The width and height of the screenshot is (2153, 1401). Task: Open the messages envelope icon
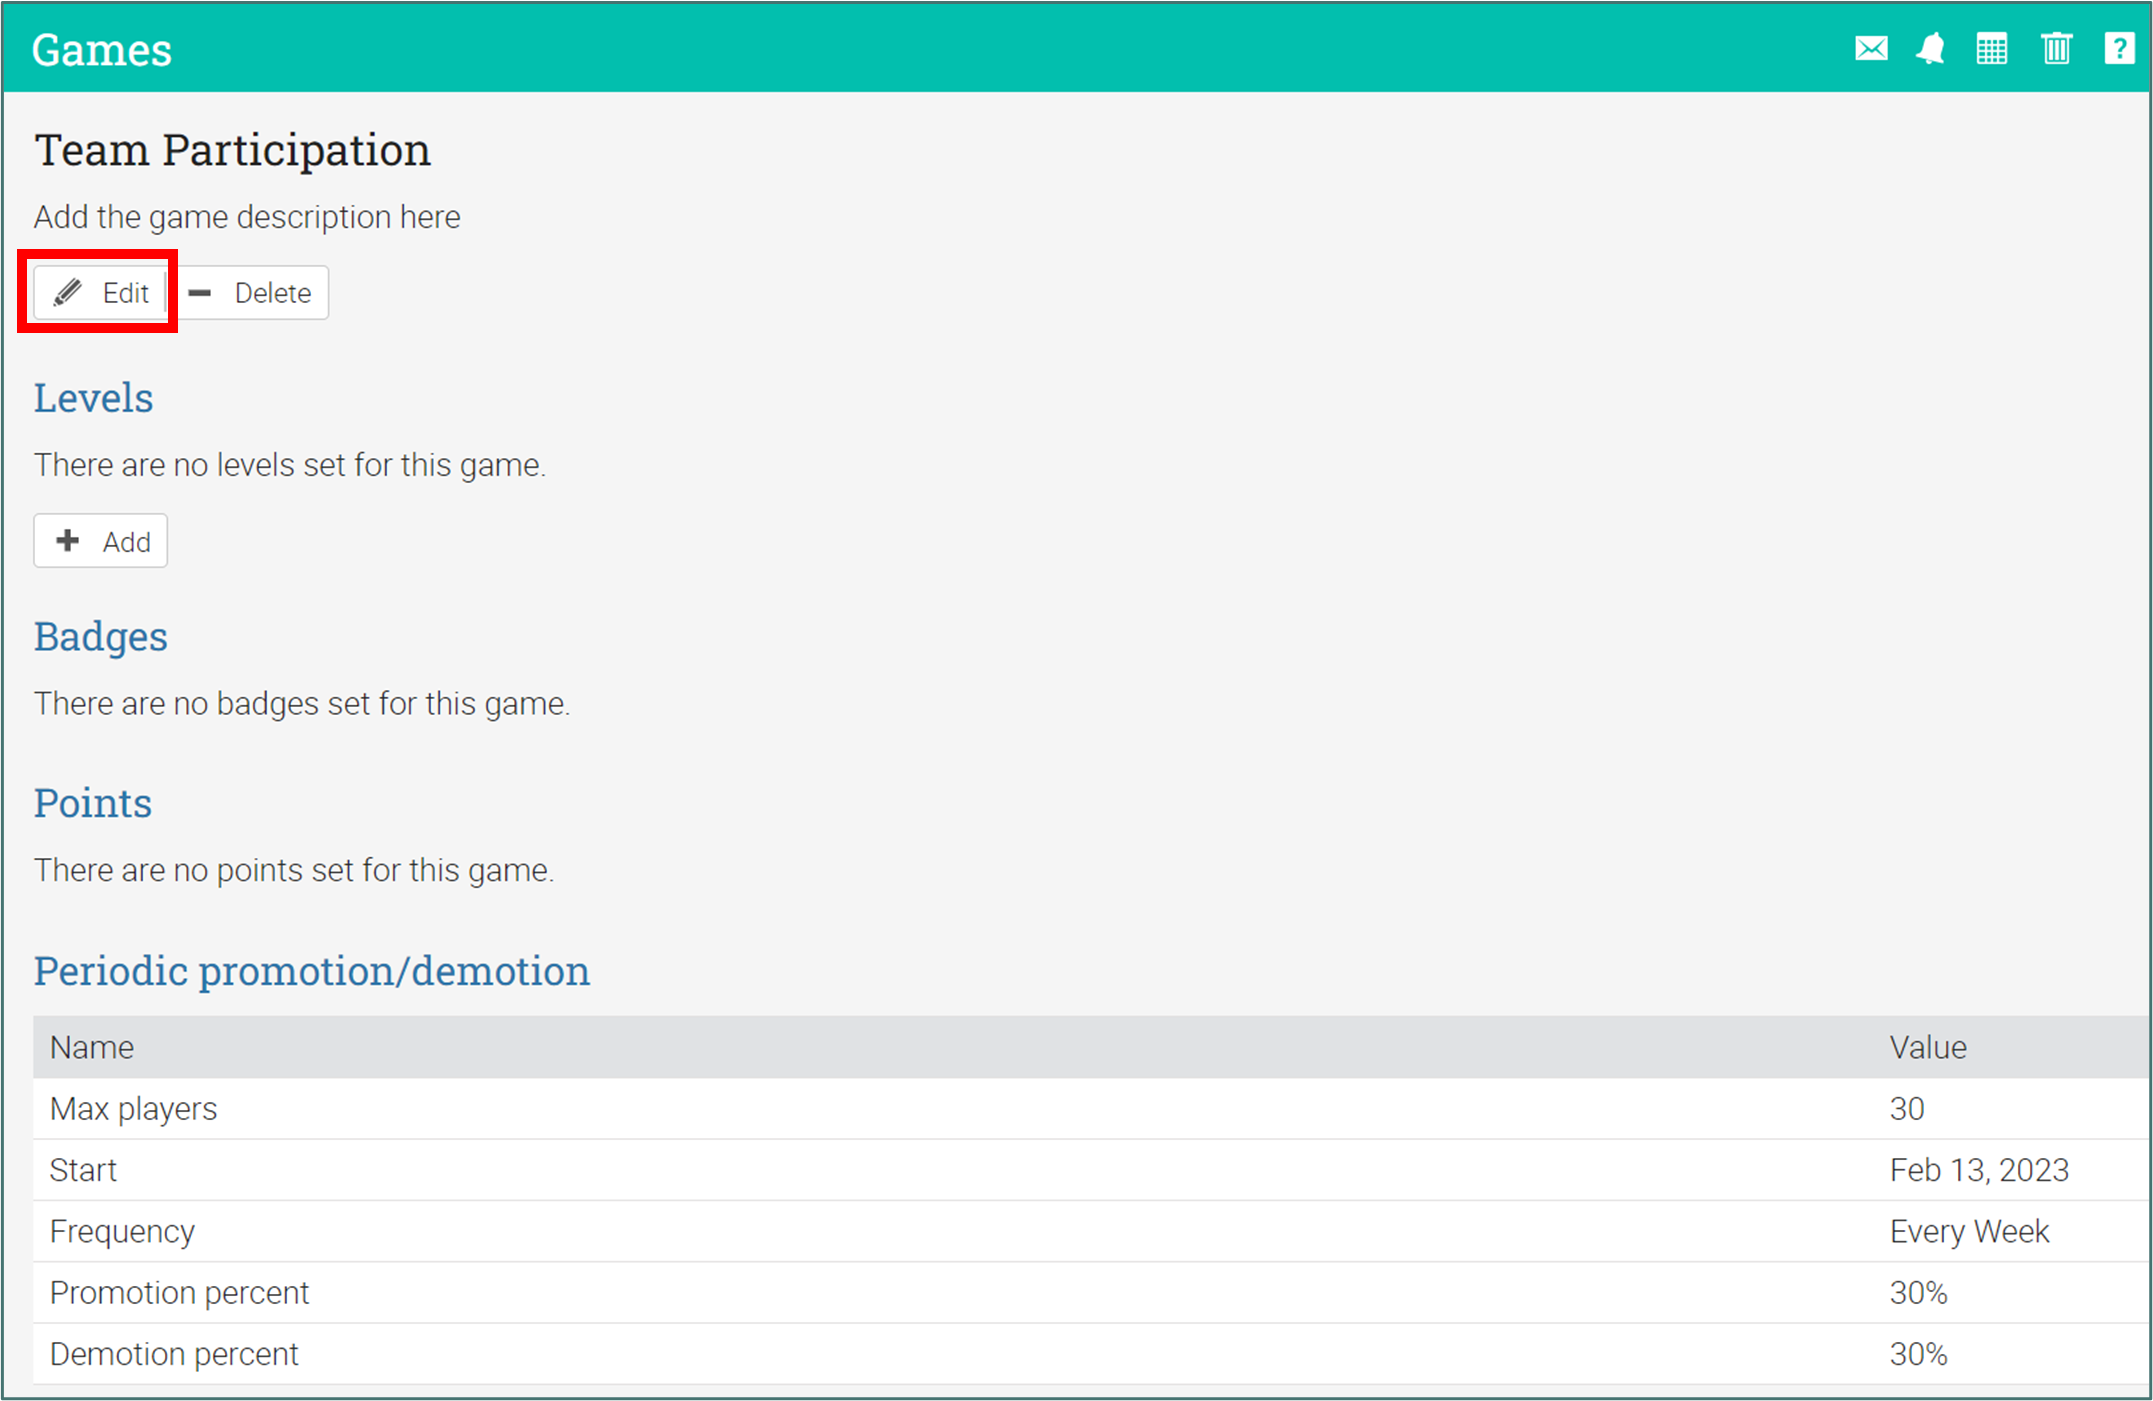point(1871,48)
